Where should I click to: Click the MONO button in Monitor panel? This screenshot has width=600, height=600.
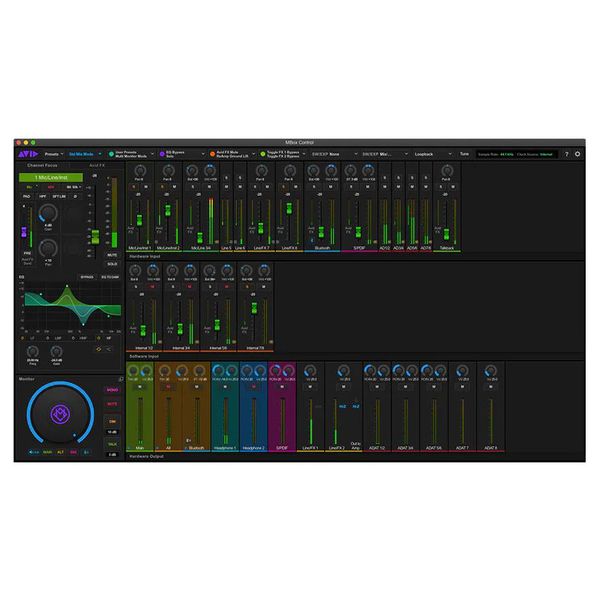(x=112, y=390)
